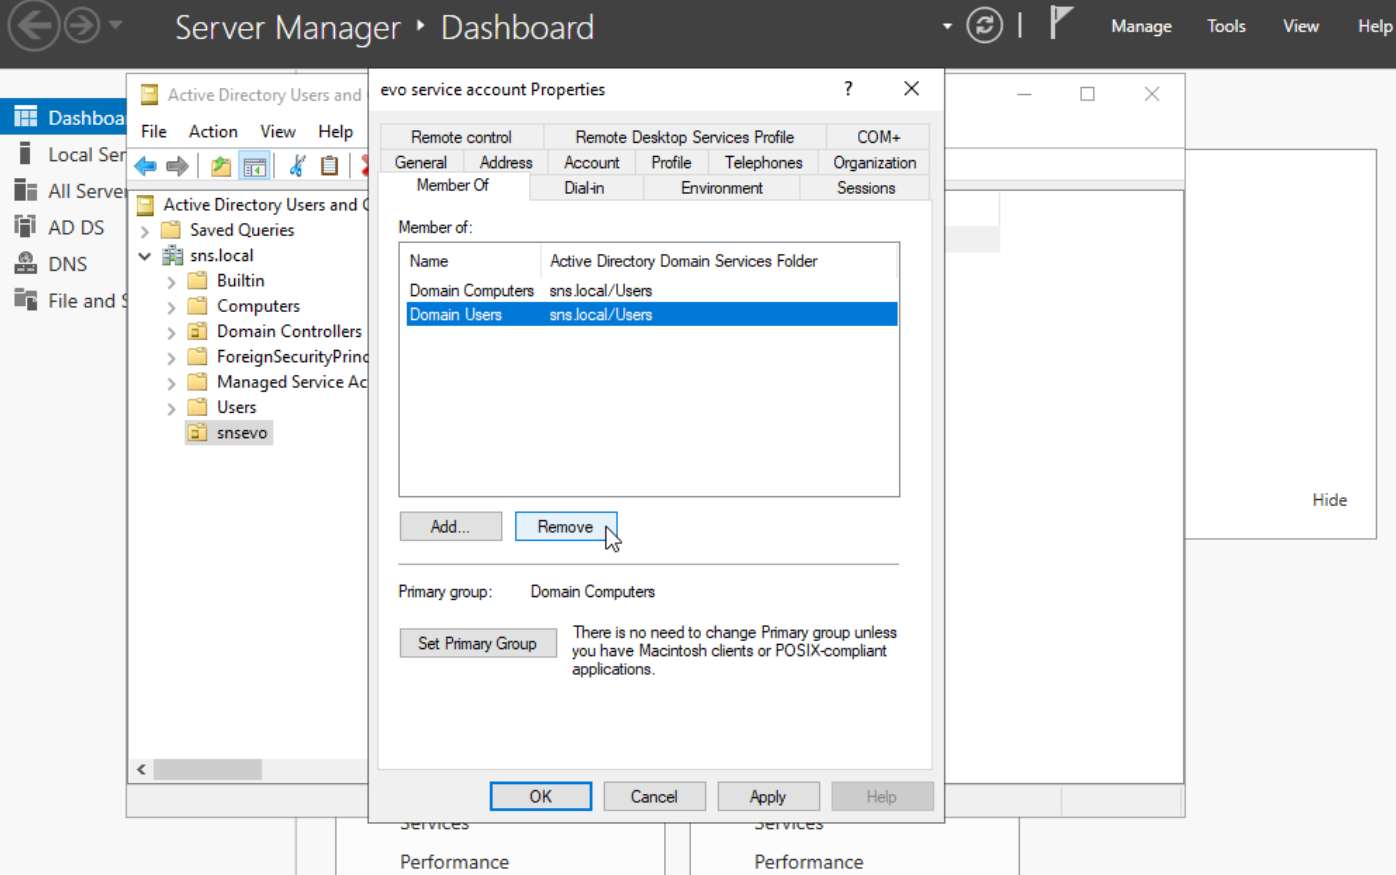Refresh the Server Manager dashboard

(984, 26)
